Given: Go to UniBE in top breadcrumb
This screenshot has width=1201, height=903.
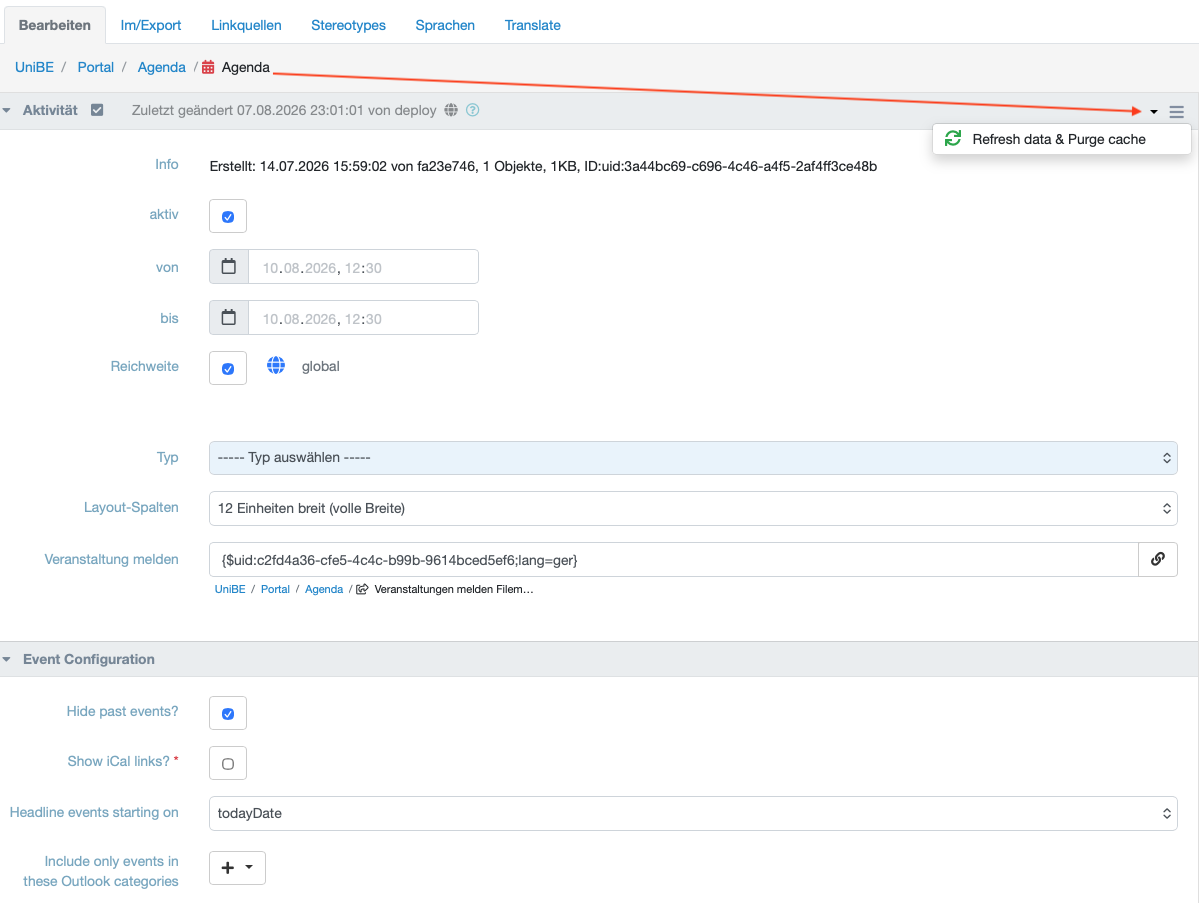Looking at the screenshot, I should tap(33, 67).
